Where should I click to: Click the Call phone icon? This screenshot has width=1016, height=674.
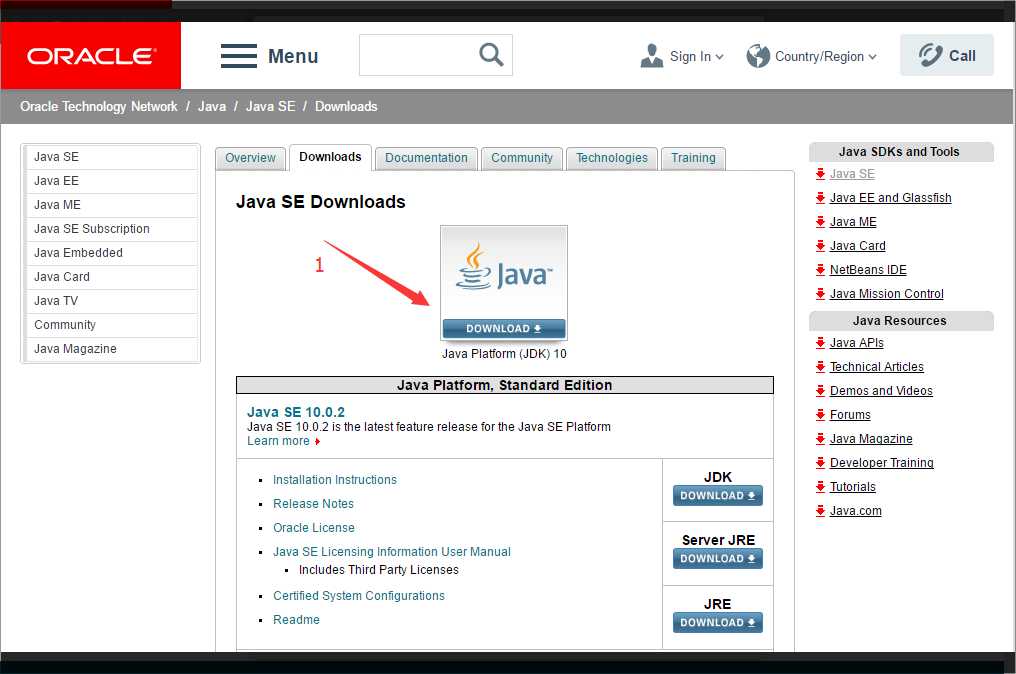point(930,55)
